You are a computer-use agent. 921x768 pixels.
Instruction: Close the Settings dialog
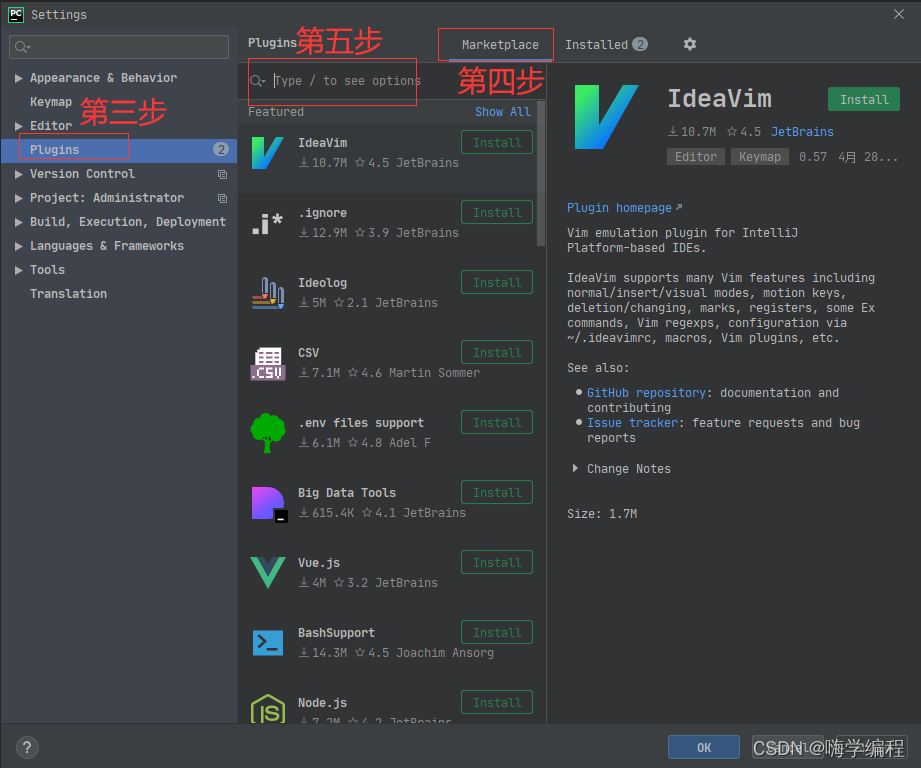(898, 14)
